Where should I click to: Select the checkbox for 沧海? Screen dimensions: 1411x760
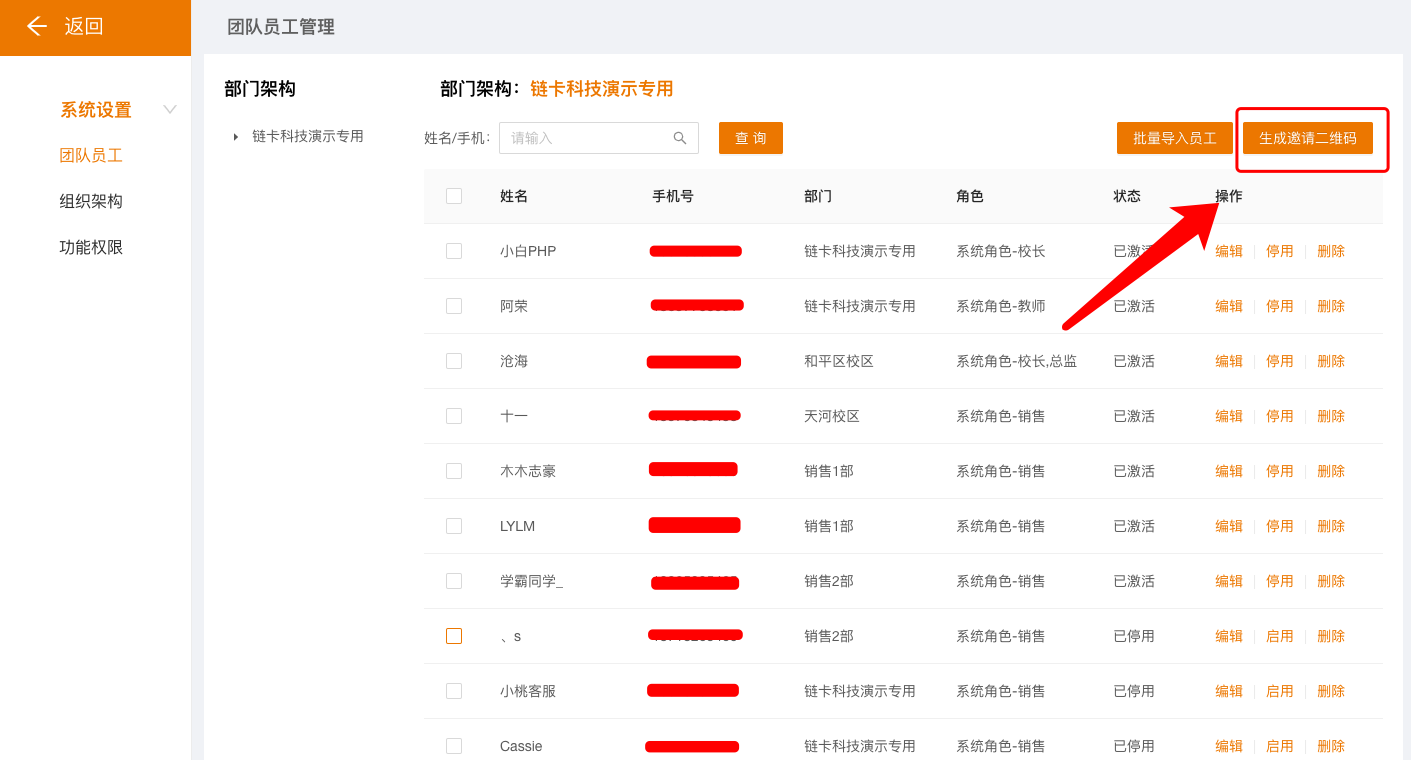pos(454,361)
